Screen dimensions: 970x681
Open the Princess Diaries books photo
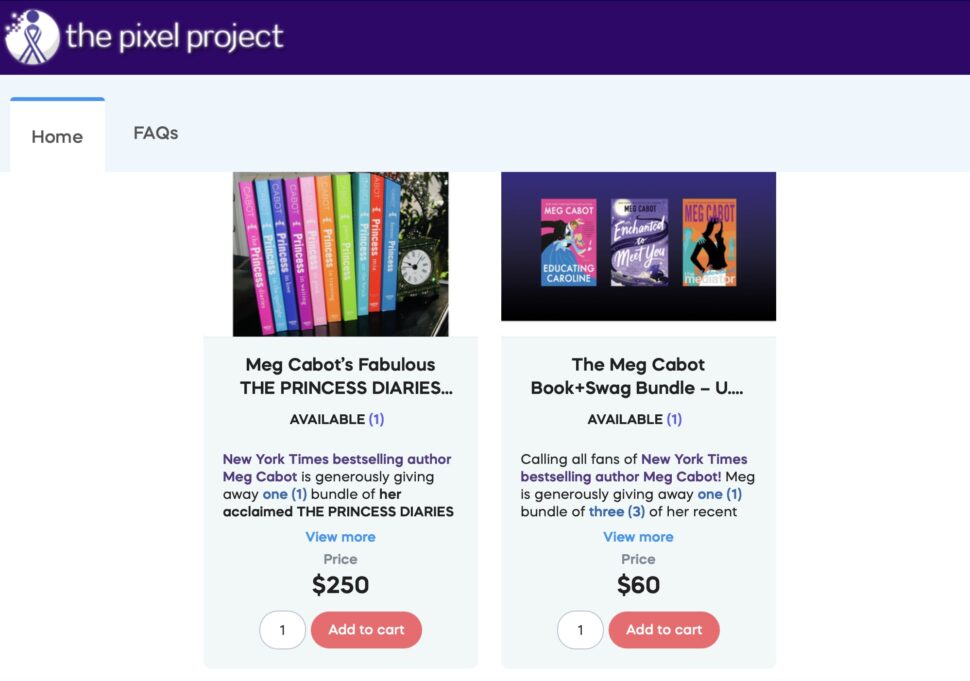tap(340, 254)
